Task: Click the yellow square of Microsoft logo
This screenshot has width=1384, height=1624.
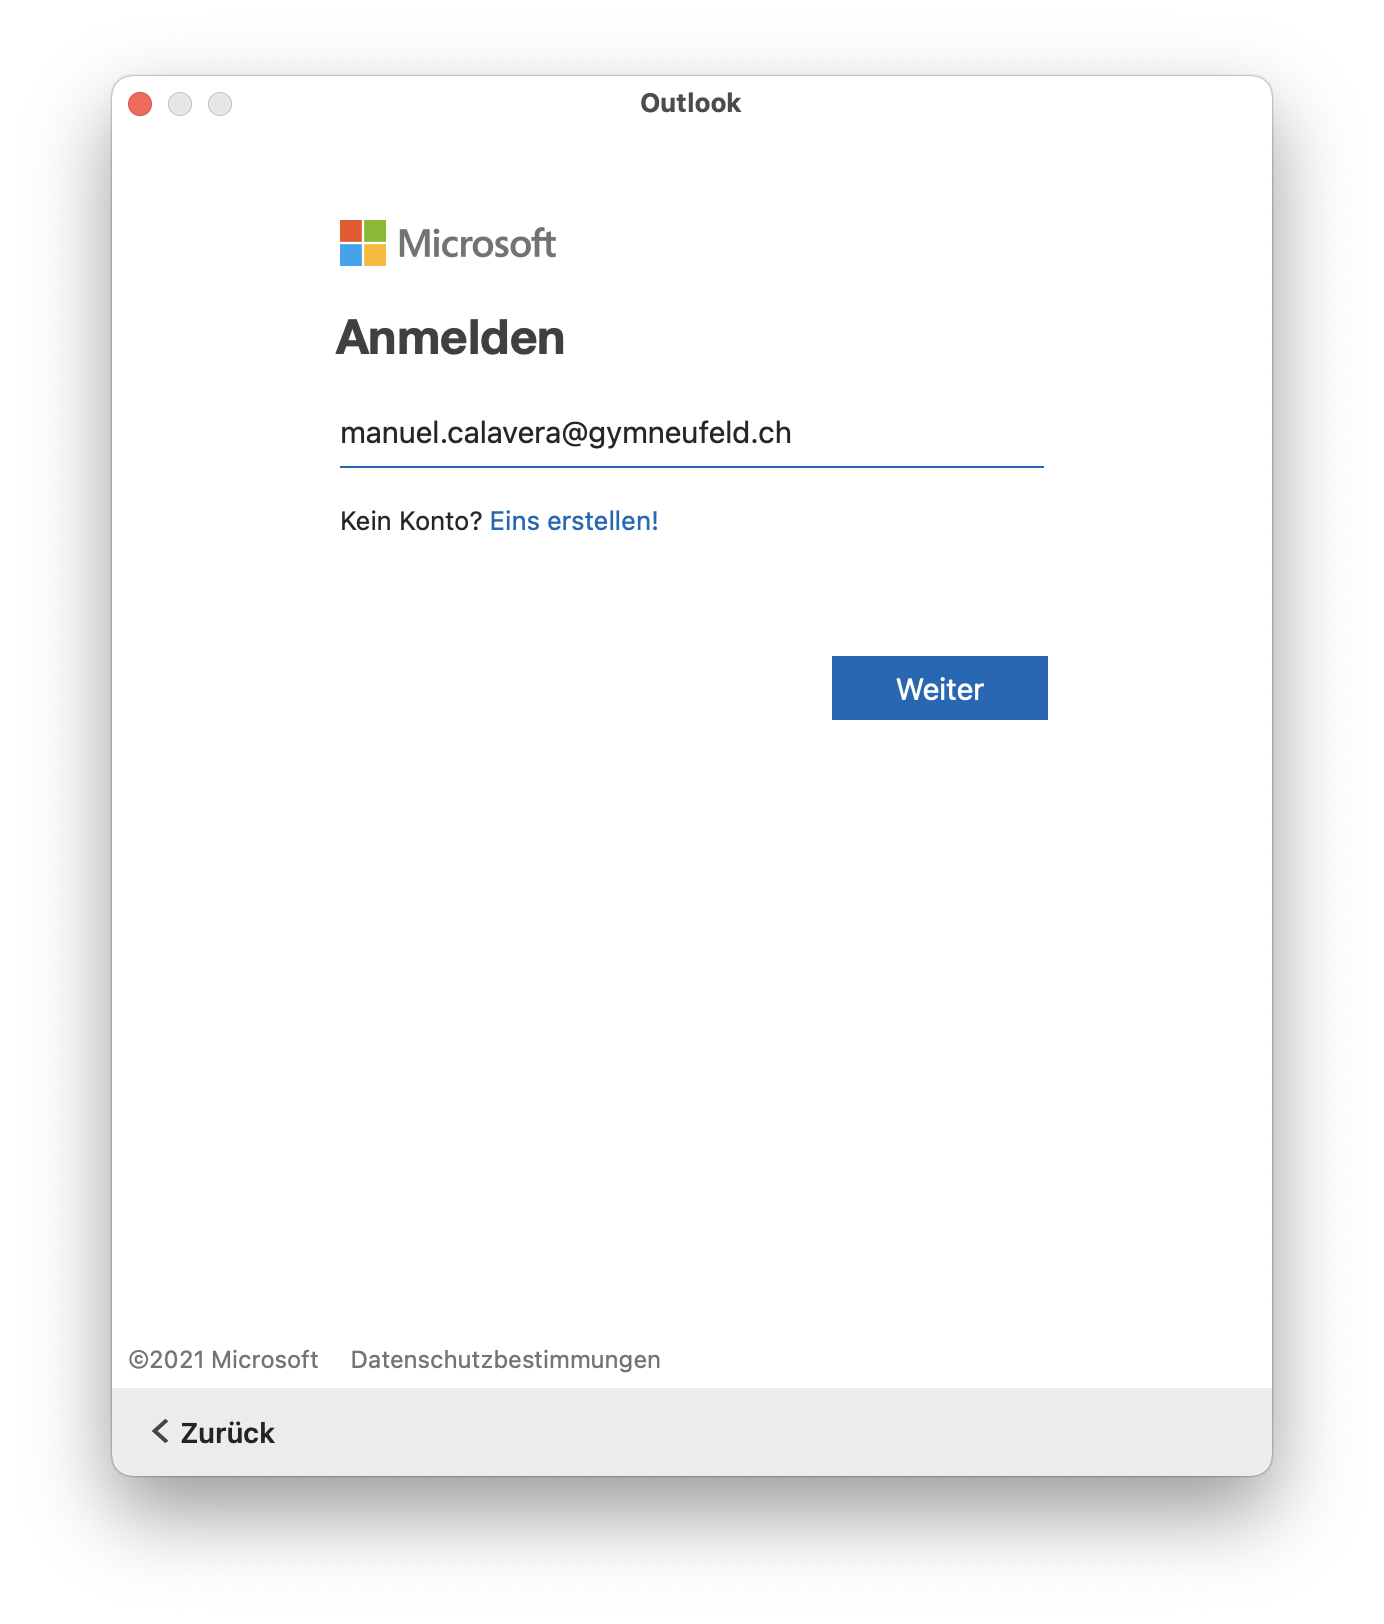Action: point(375,255)
